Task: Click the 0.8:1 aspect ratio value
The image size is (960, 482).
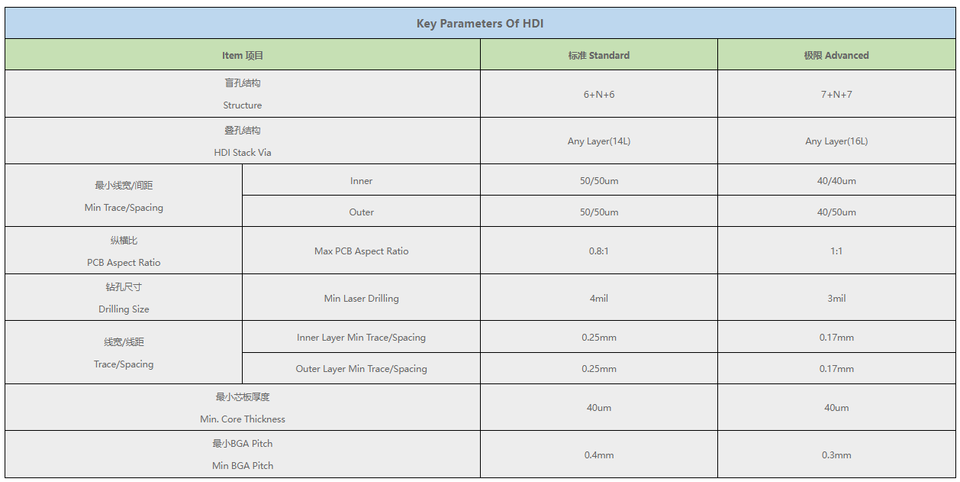Action: (x=598, y=251)
